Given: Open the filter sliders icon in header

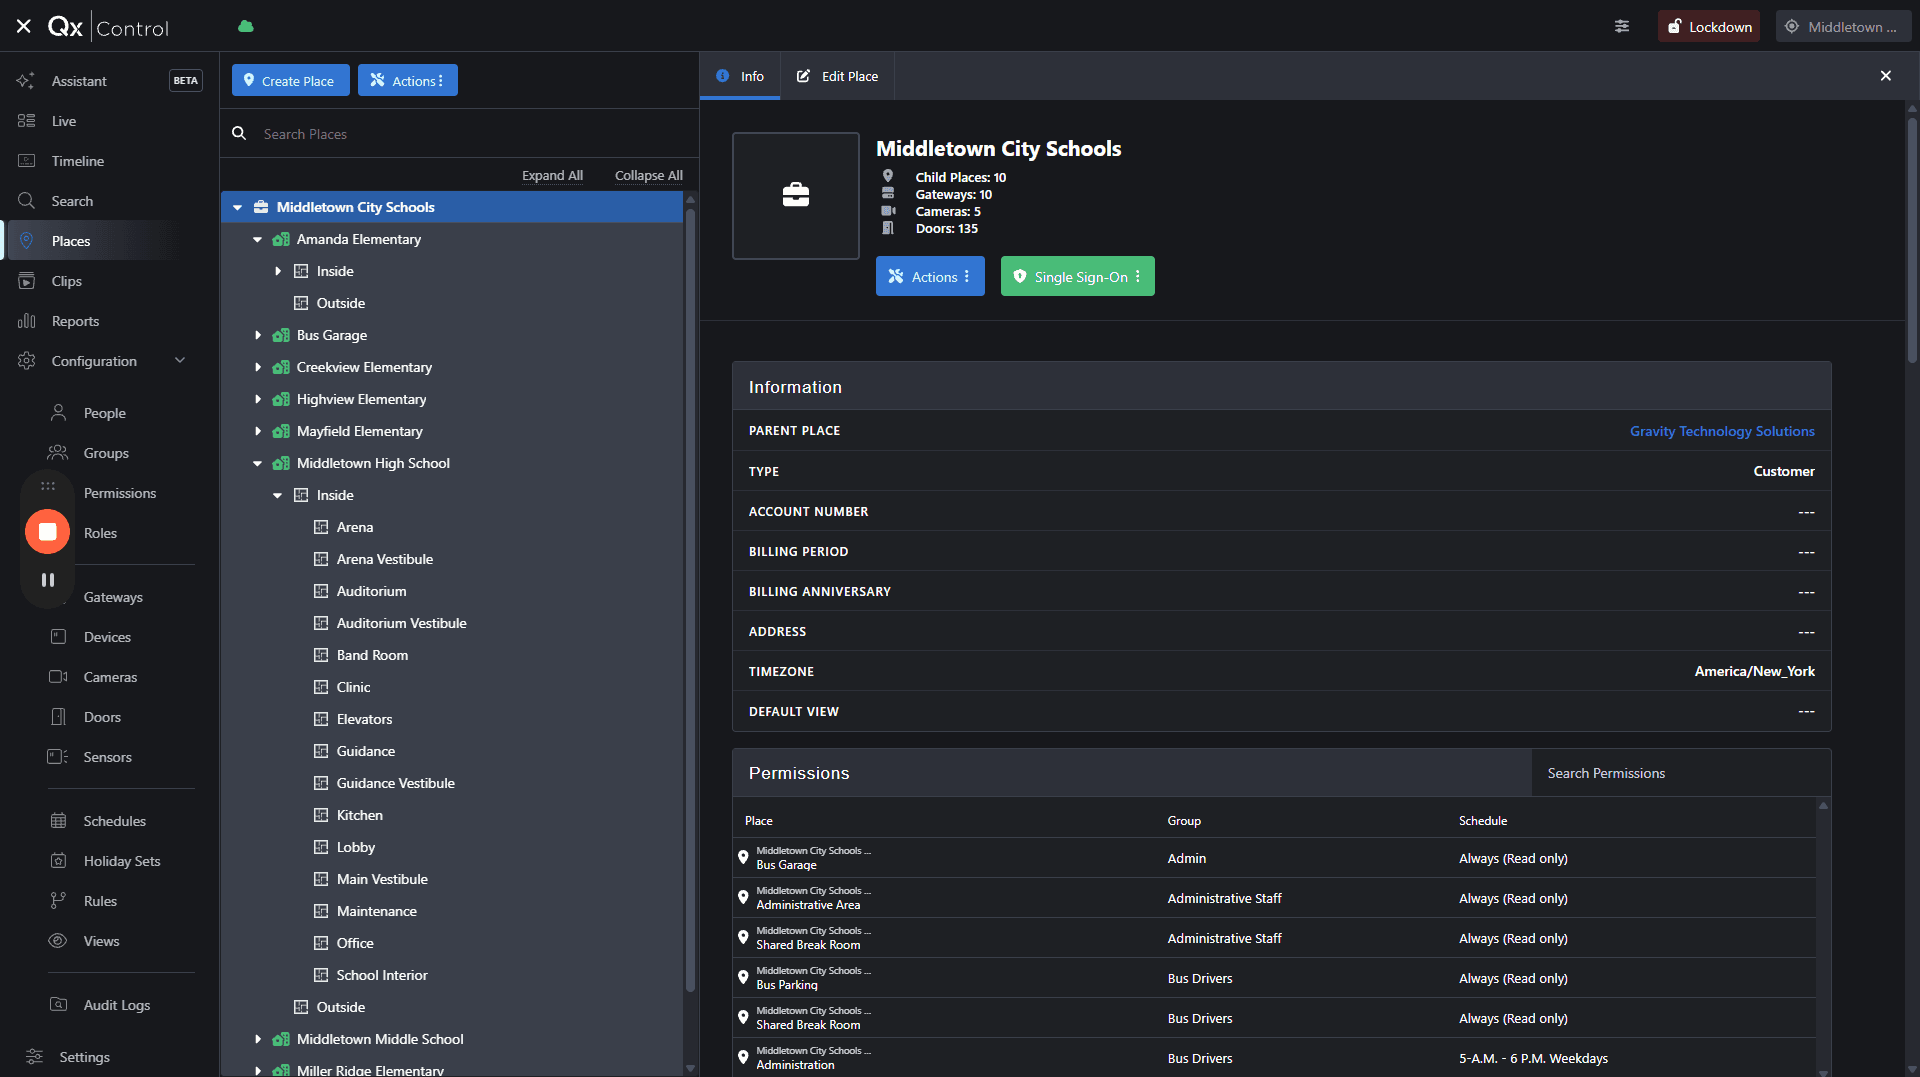Looking at the screenshot, I should click(1622, 26).
